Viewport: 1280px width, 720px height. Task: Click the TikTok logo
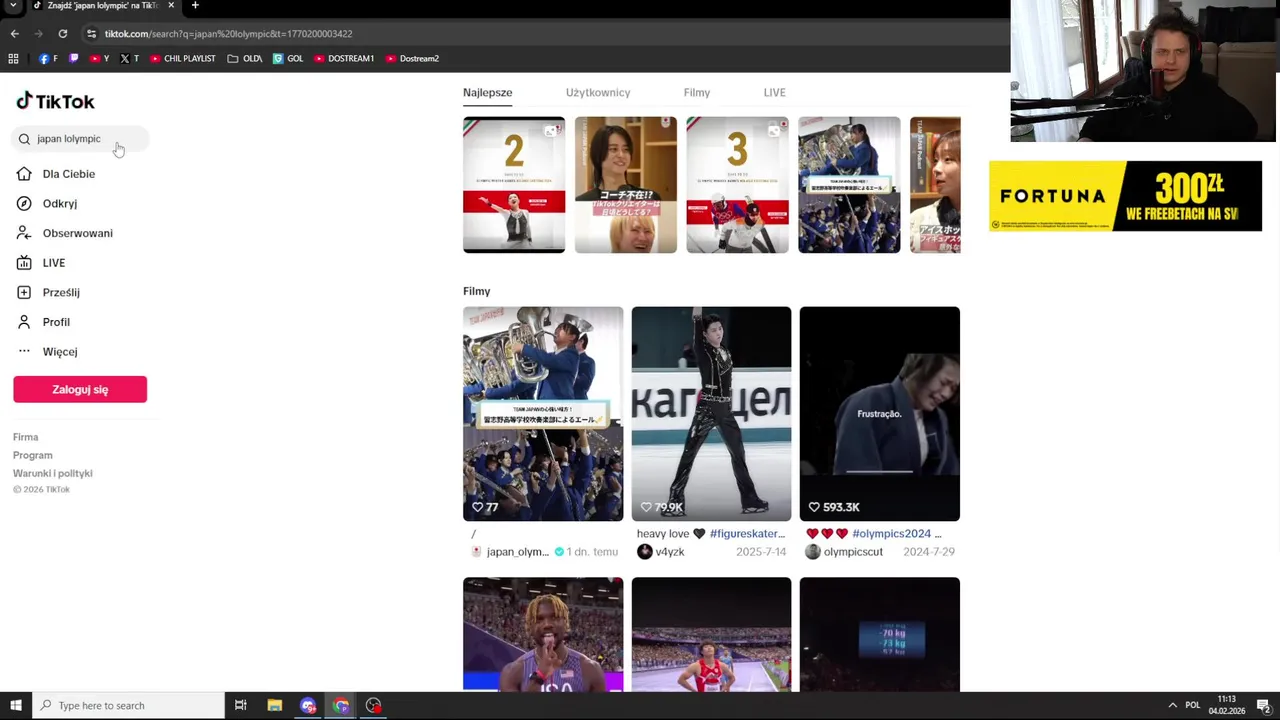pos(55,101)
